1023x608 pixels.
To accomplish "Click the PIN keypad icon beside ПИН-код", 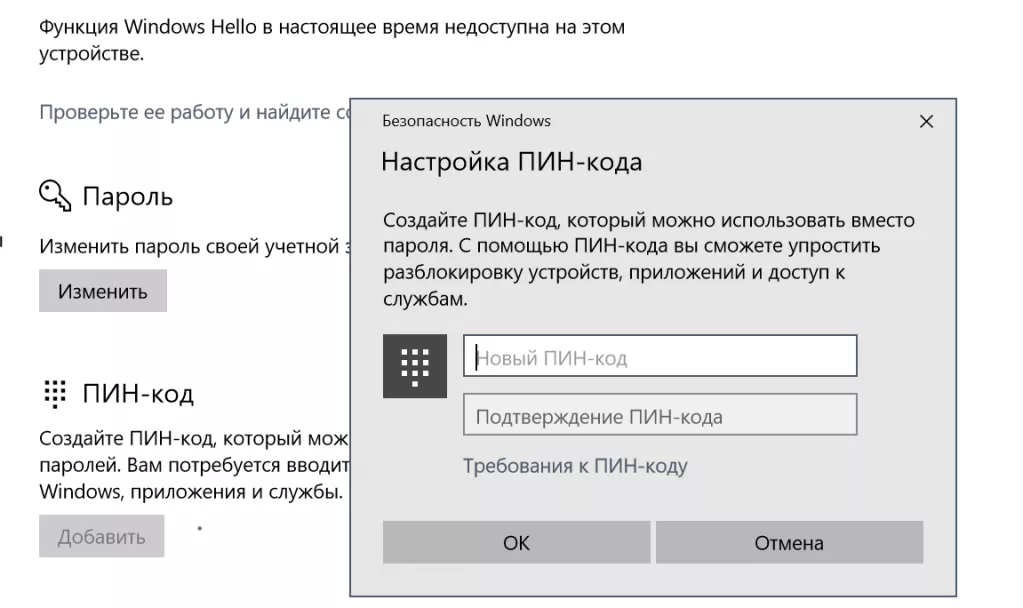I will [55, 393].
